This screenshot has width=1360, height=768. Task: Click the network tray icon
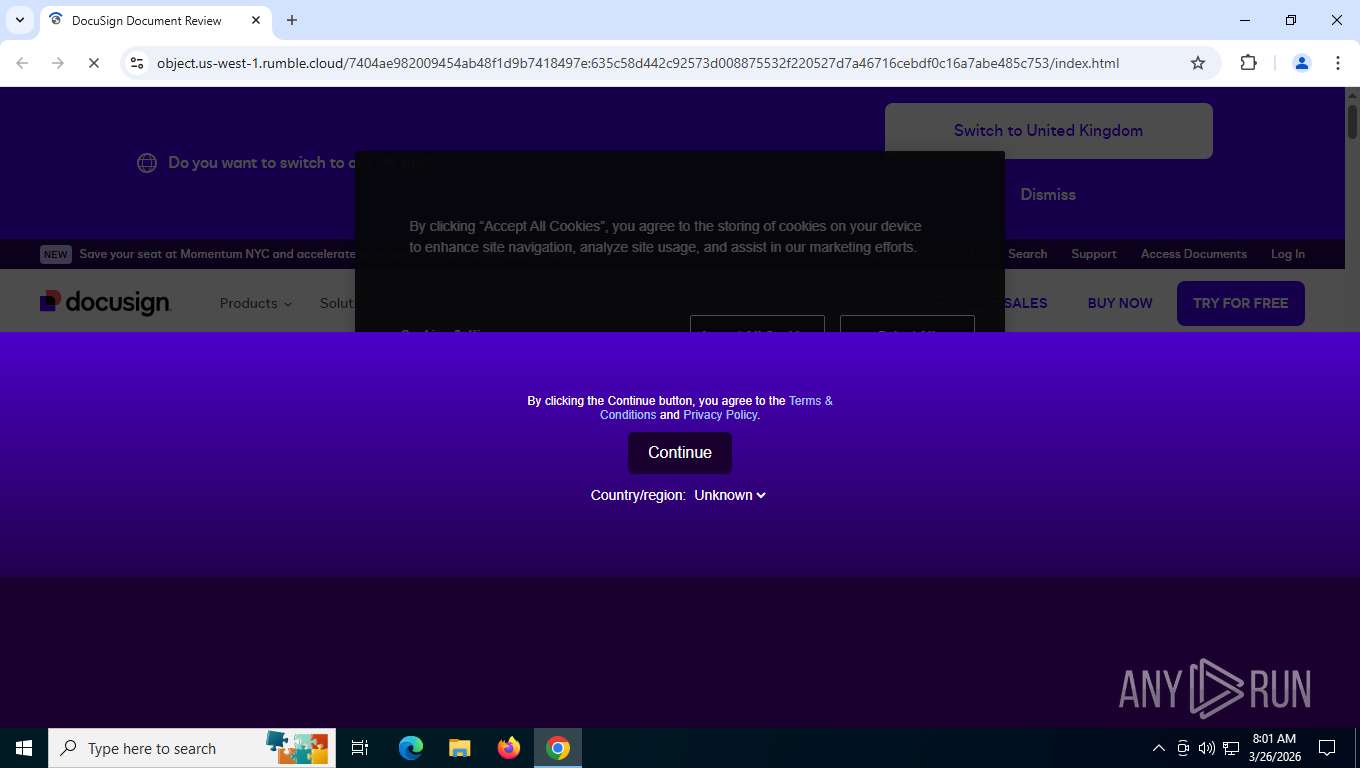coord(1231,748)
